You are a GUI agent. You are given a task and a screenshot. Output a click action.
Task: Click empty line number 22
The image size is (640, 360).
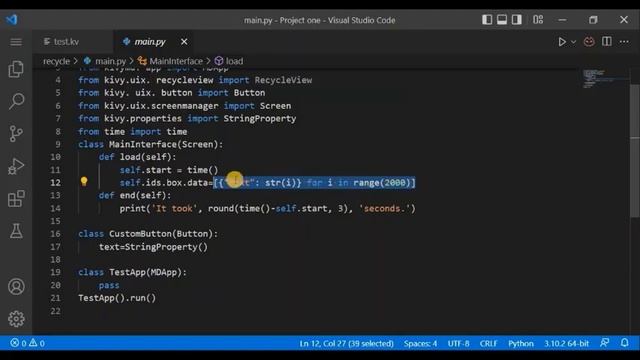[56, 311]
